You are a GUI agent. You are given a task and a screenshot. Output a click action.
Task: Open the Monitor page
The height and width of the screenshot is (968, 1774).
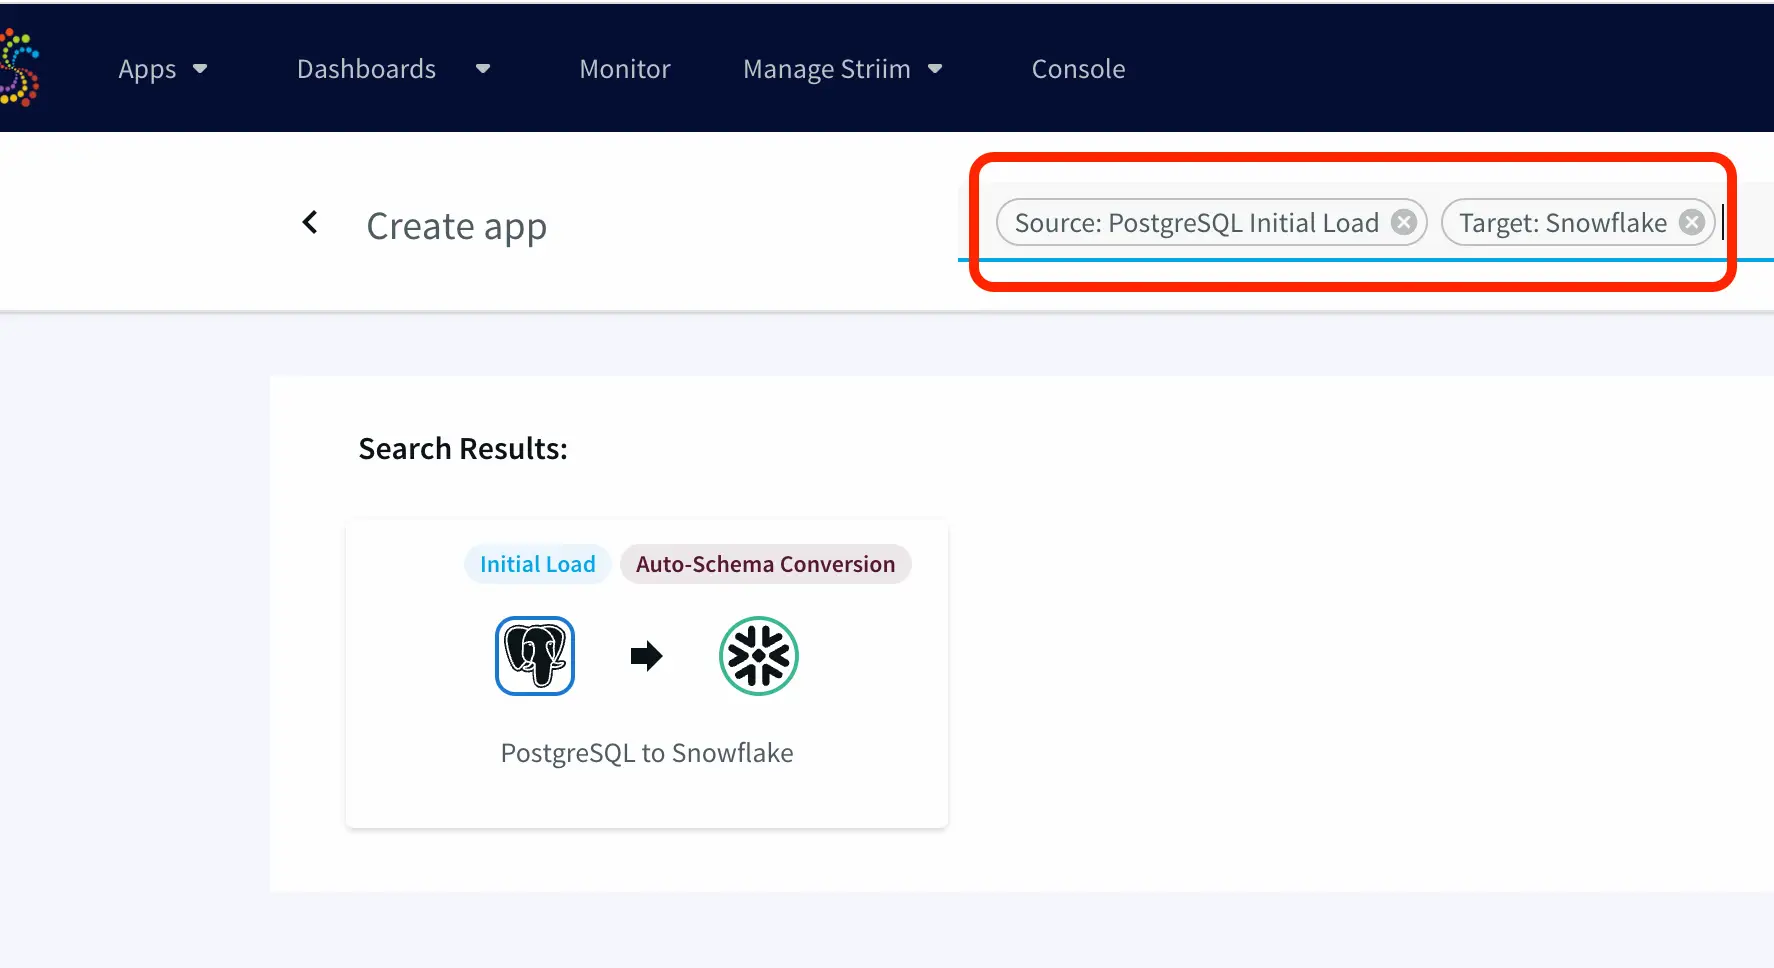coord(624,69)
